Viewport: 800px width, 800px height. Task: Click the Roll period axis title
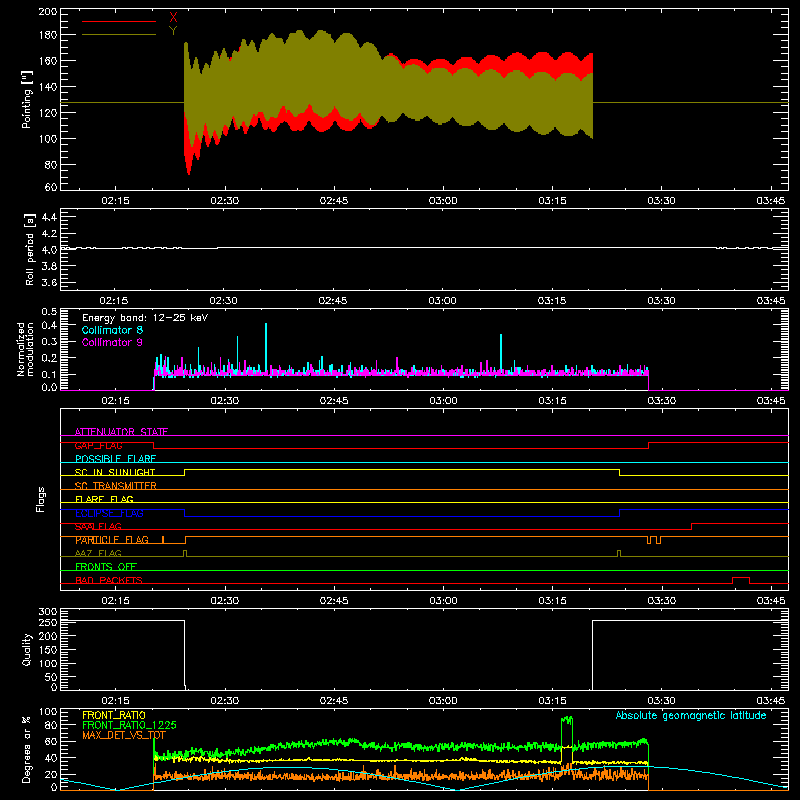pos(29,249)
